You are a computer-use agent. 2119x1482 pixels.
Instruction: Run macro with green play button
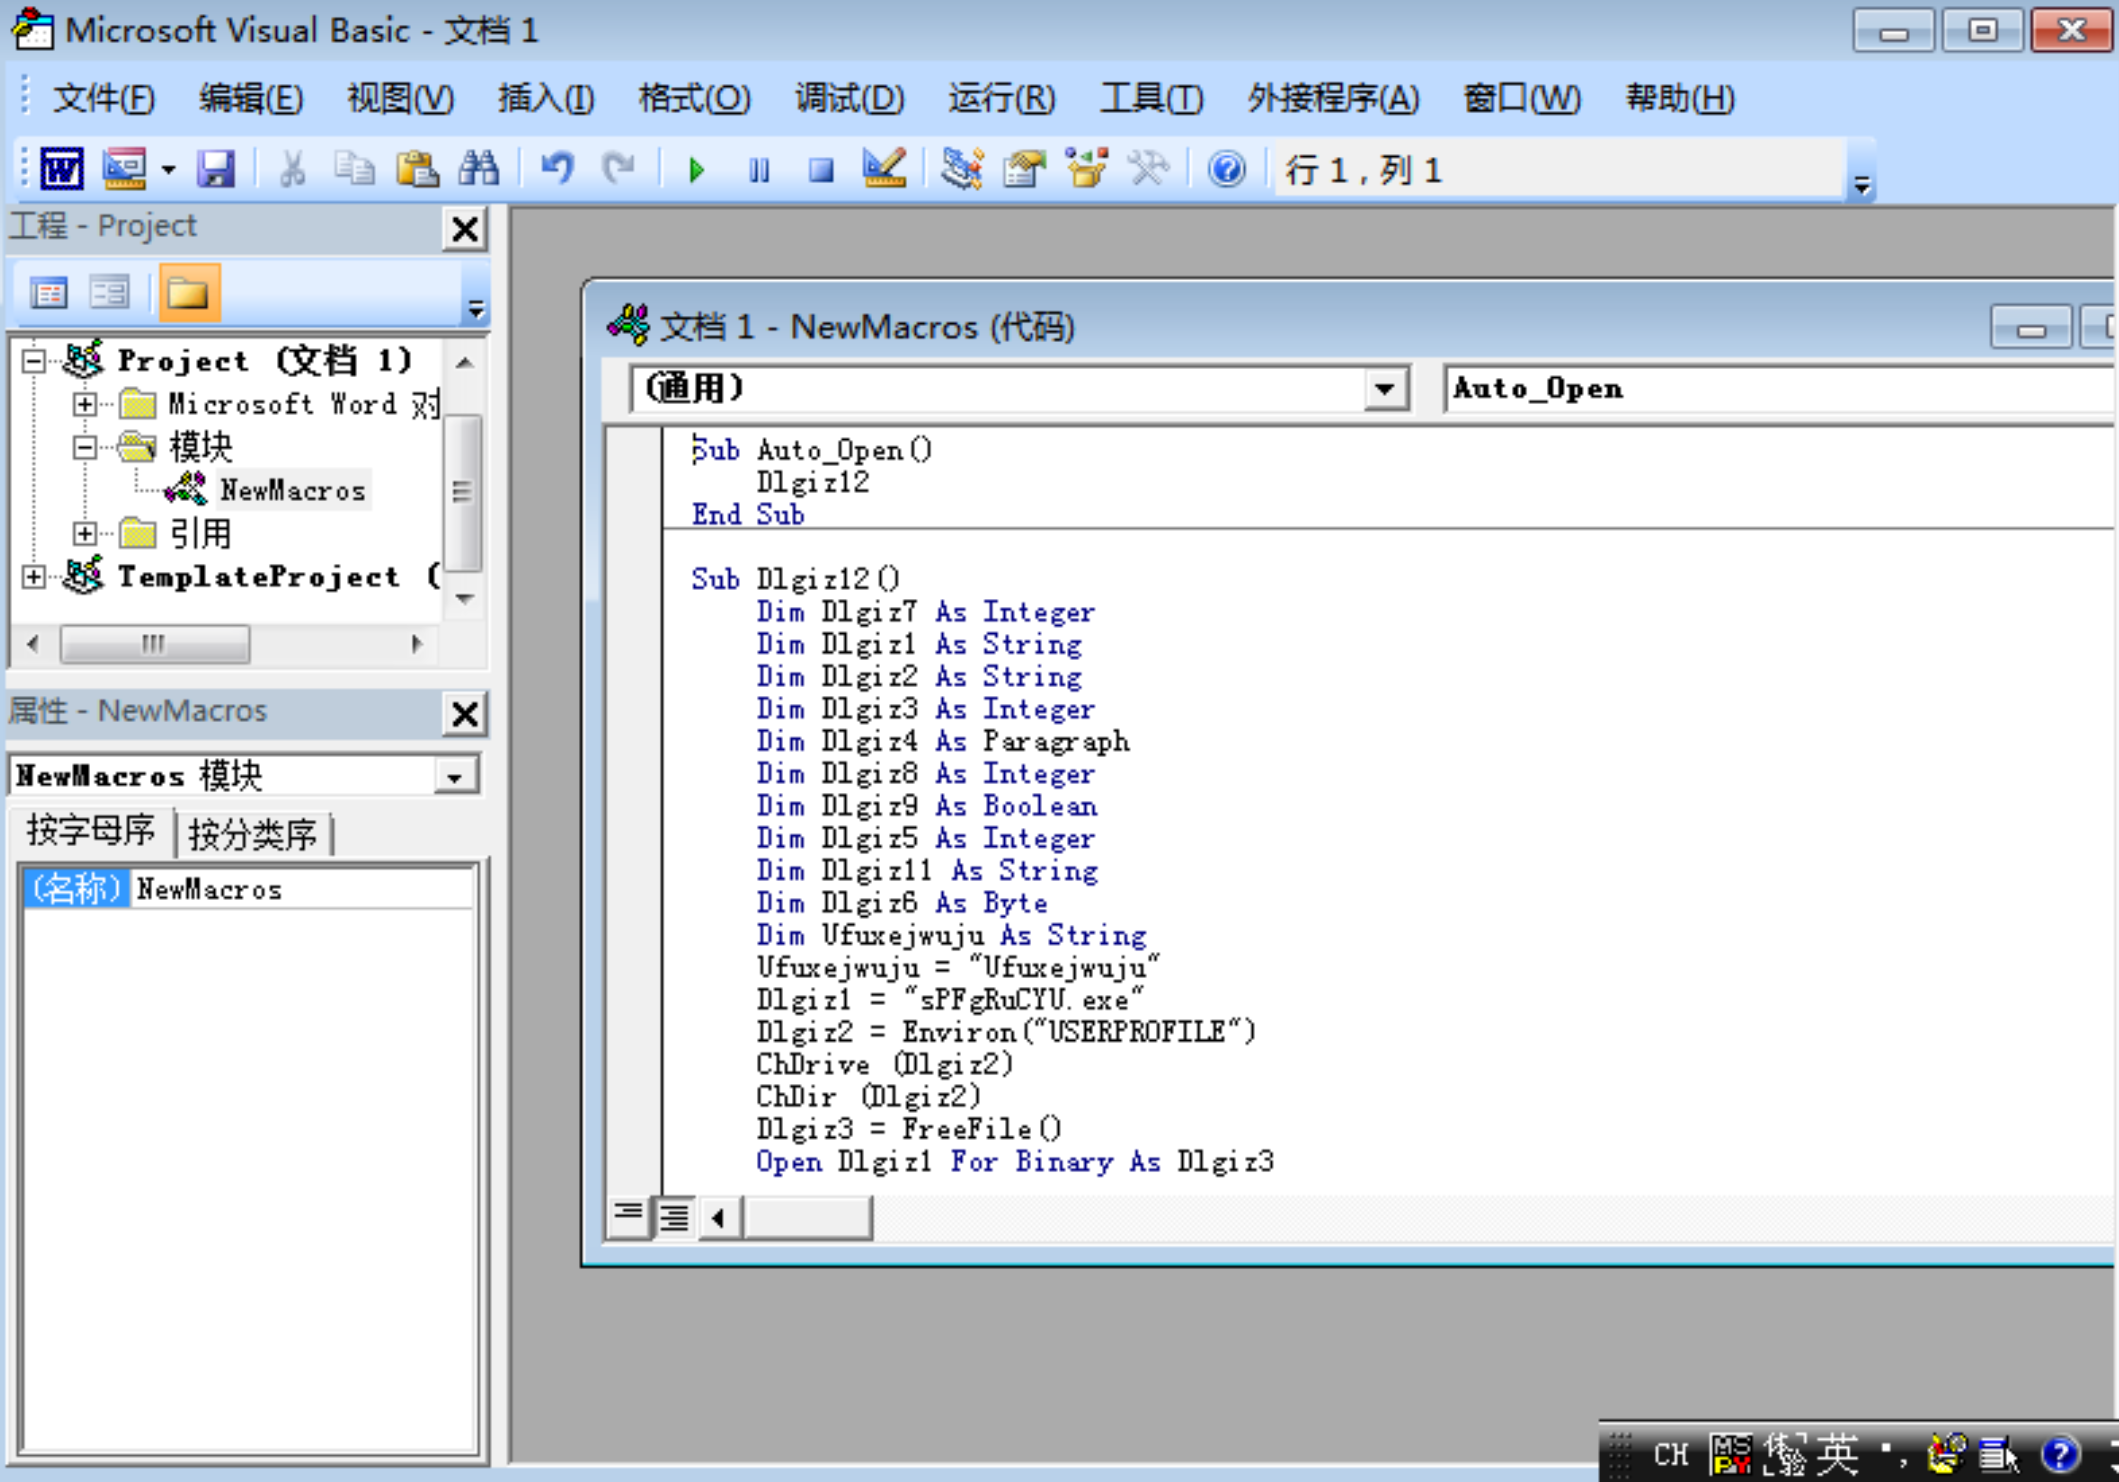pyautogui.click(x=697, y=169)
